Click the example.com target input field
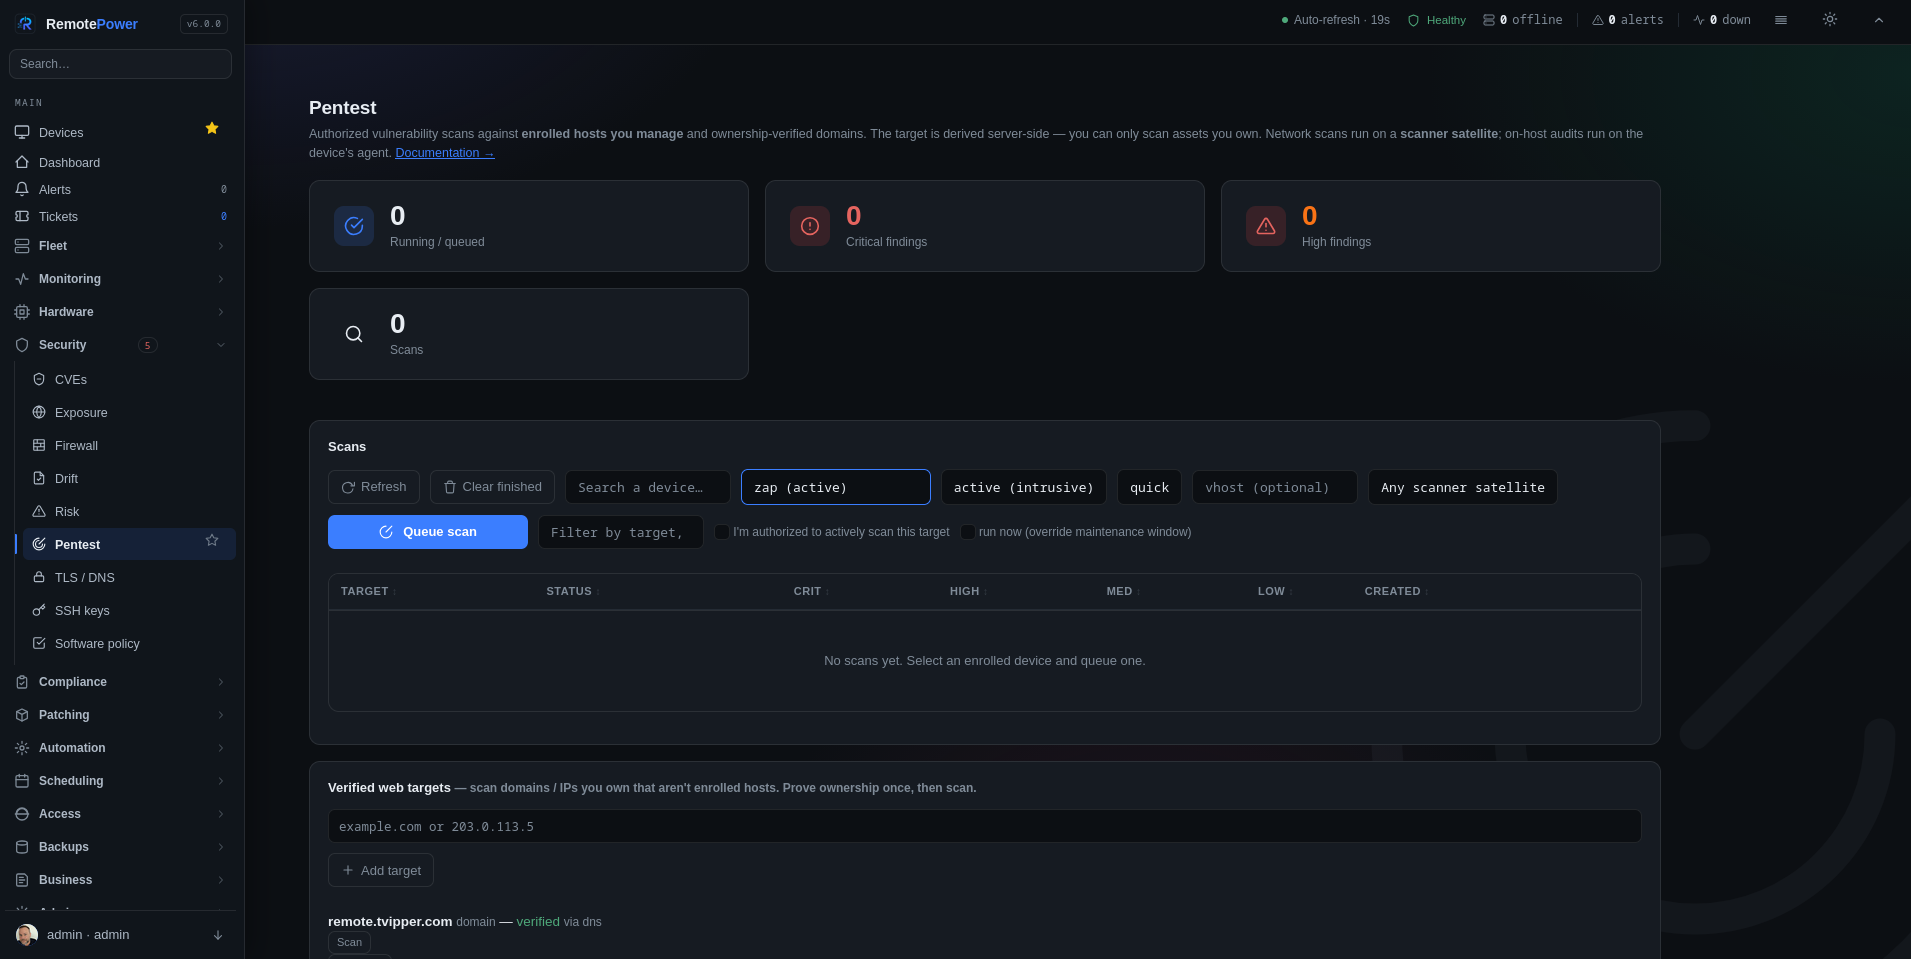The width and height of the screenshot is (1911, 959). tap(985, 826)
